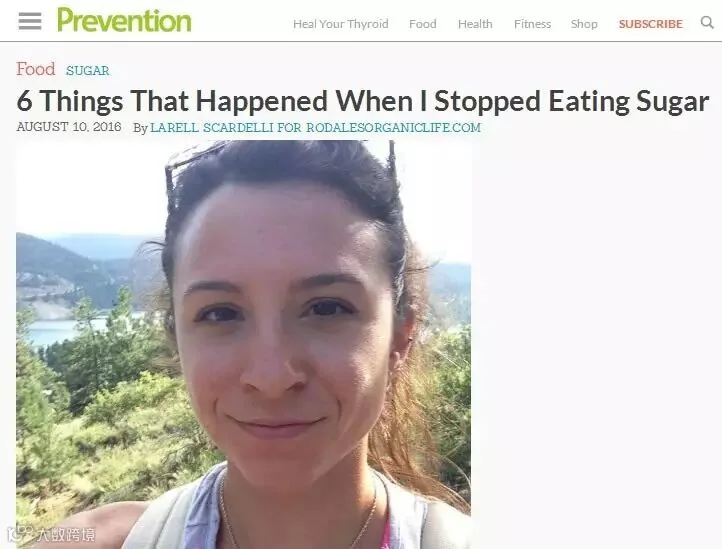
Task: Click the watermark logo on the photo
Action: click(x=52, y=534)
